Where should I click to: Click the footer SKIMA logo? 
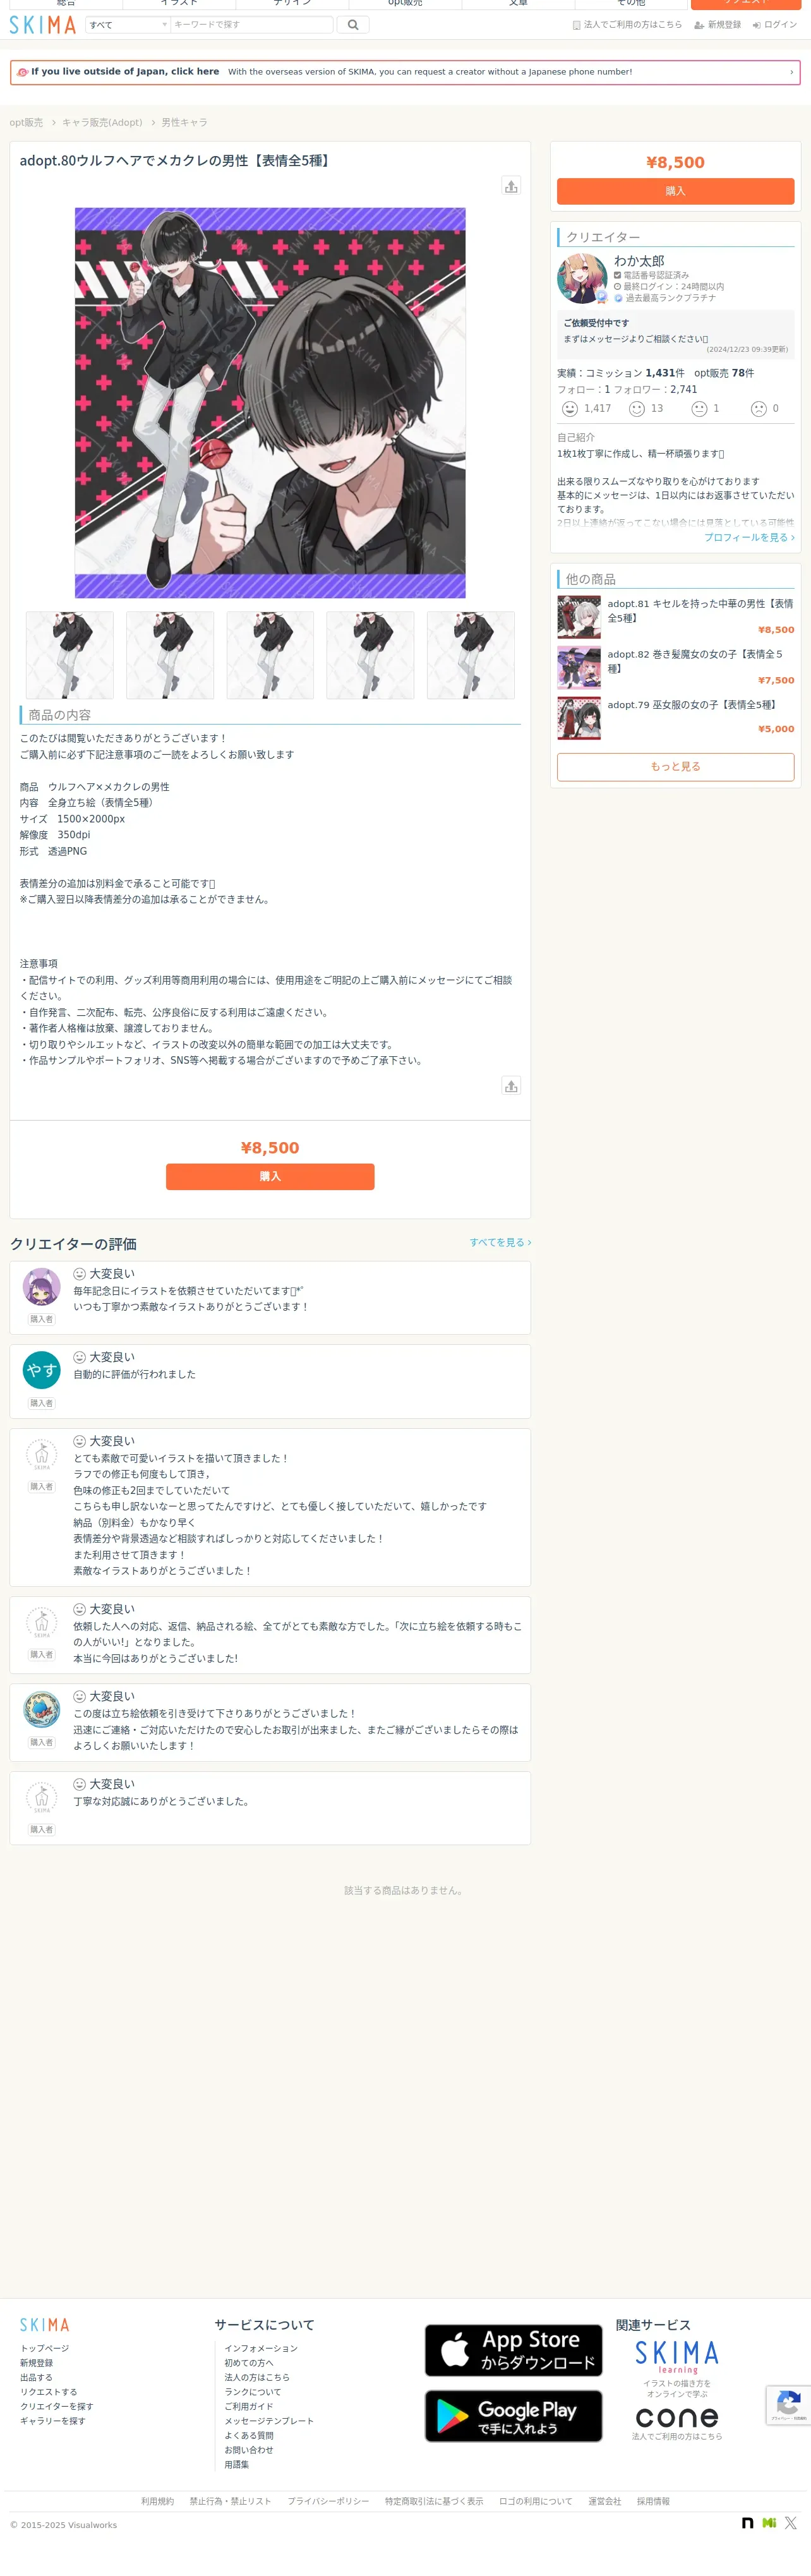click(x=45, y=2325)
